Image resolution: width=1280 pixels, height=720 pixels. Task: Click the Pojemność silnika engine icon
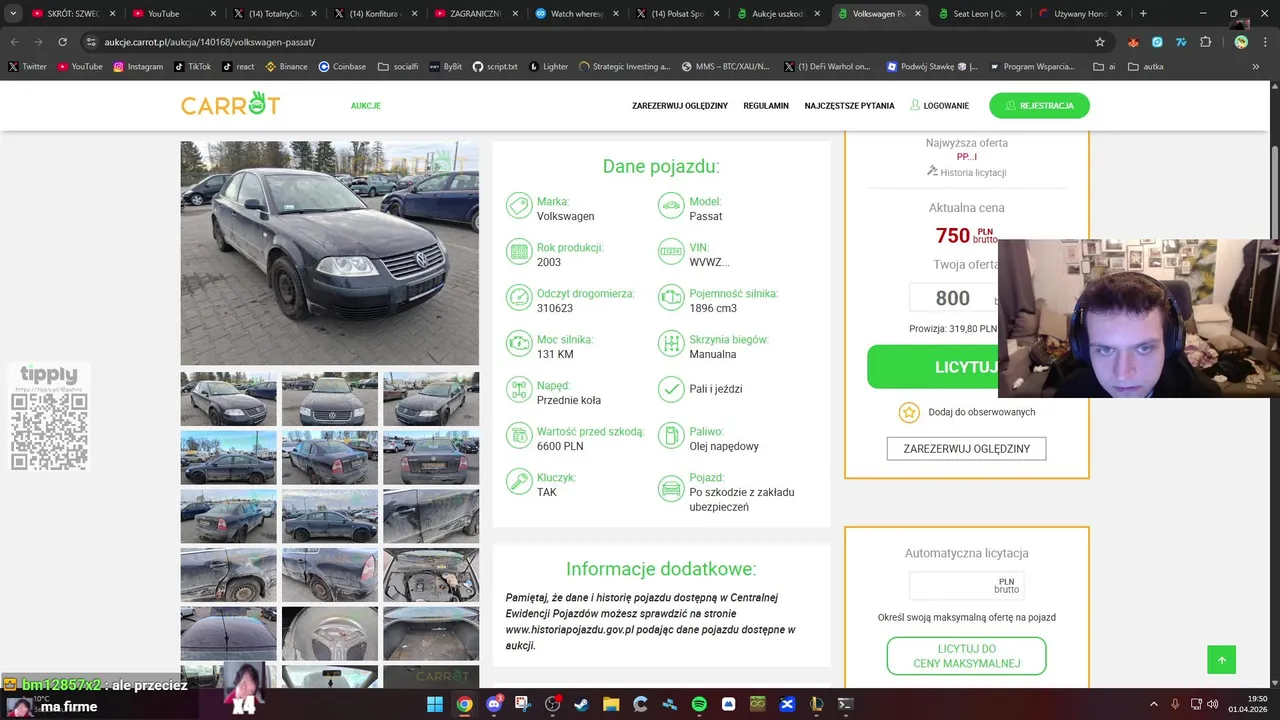coord(671,298)
